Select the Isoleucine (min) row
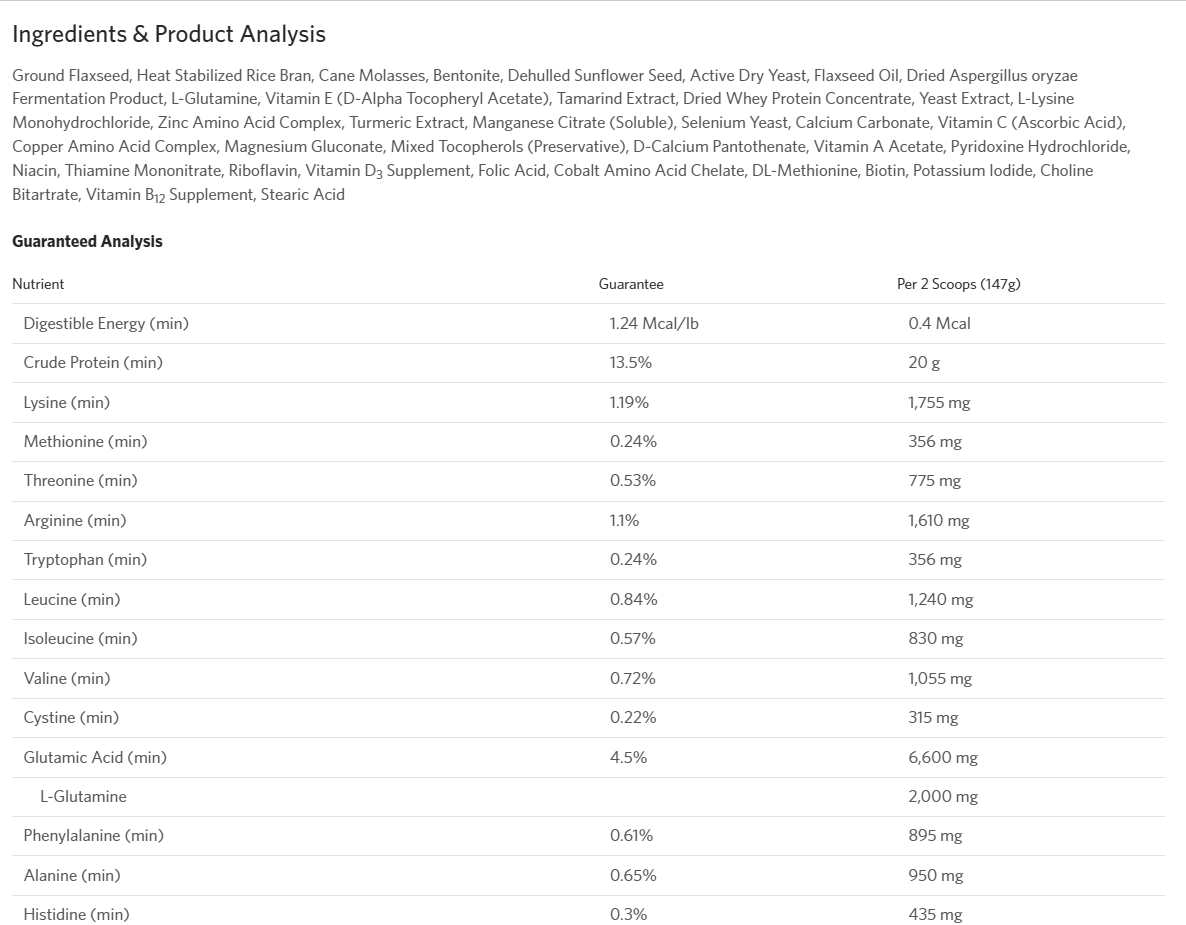1186x925 pixels. click(588, 639)
